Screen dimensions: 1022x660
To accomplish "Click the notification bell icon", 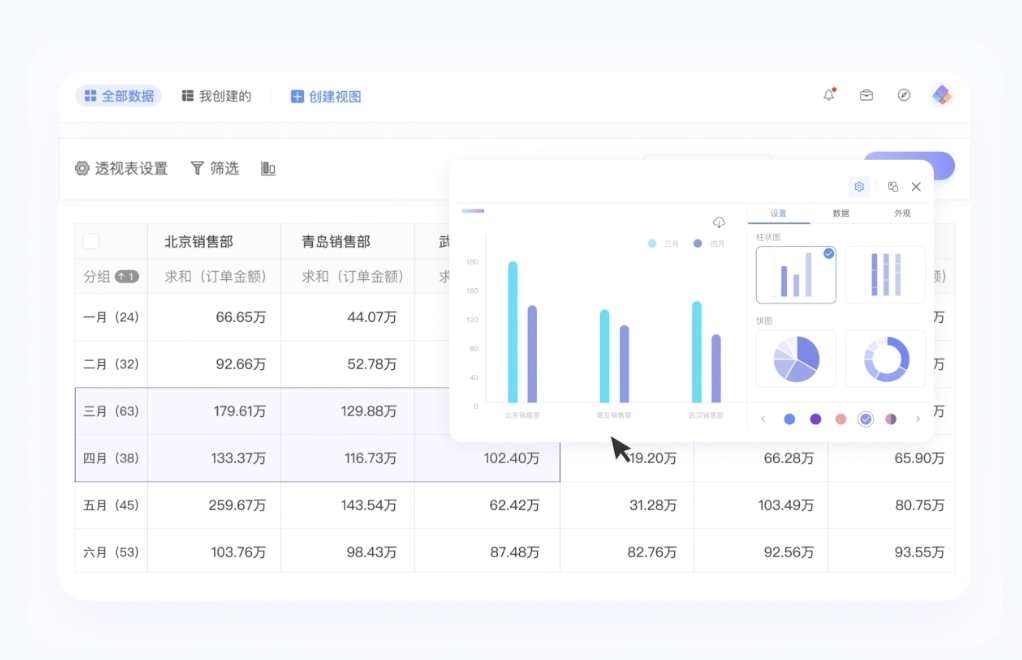I will click(829, 95).
